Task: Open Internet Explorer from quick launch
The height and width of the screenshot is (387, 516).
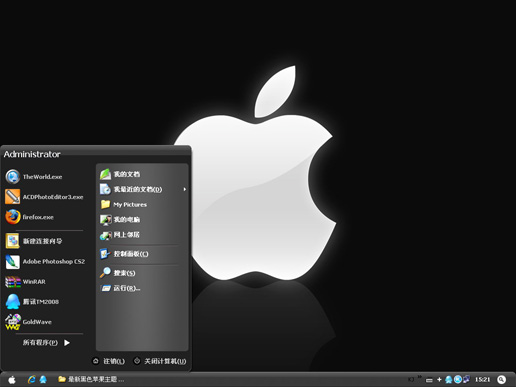Action: (x=32, y=379)
